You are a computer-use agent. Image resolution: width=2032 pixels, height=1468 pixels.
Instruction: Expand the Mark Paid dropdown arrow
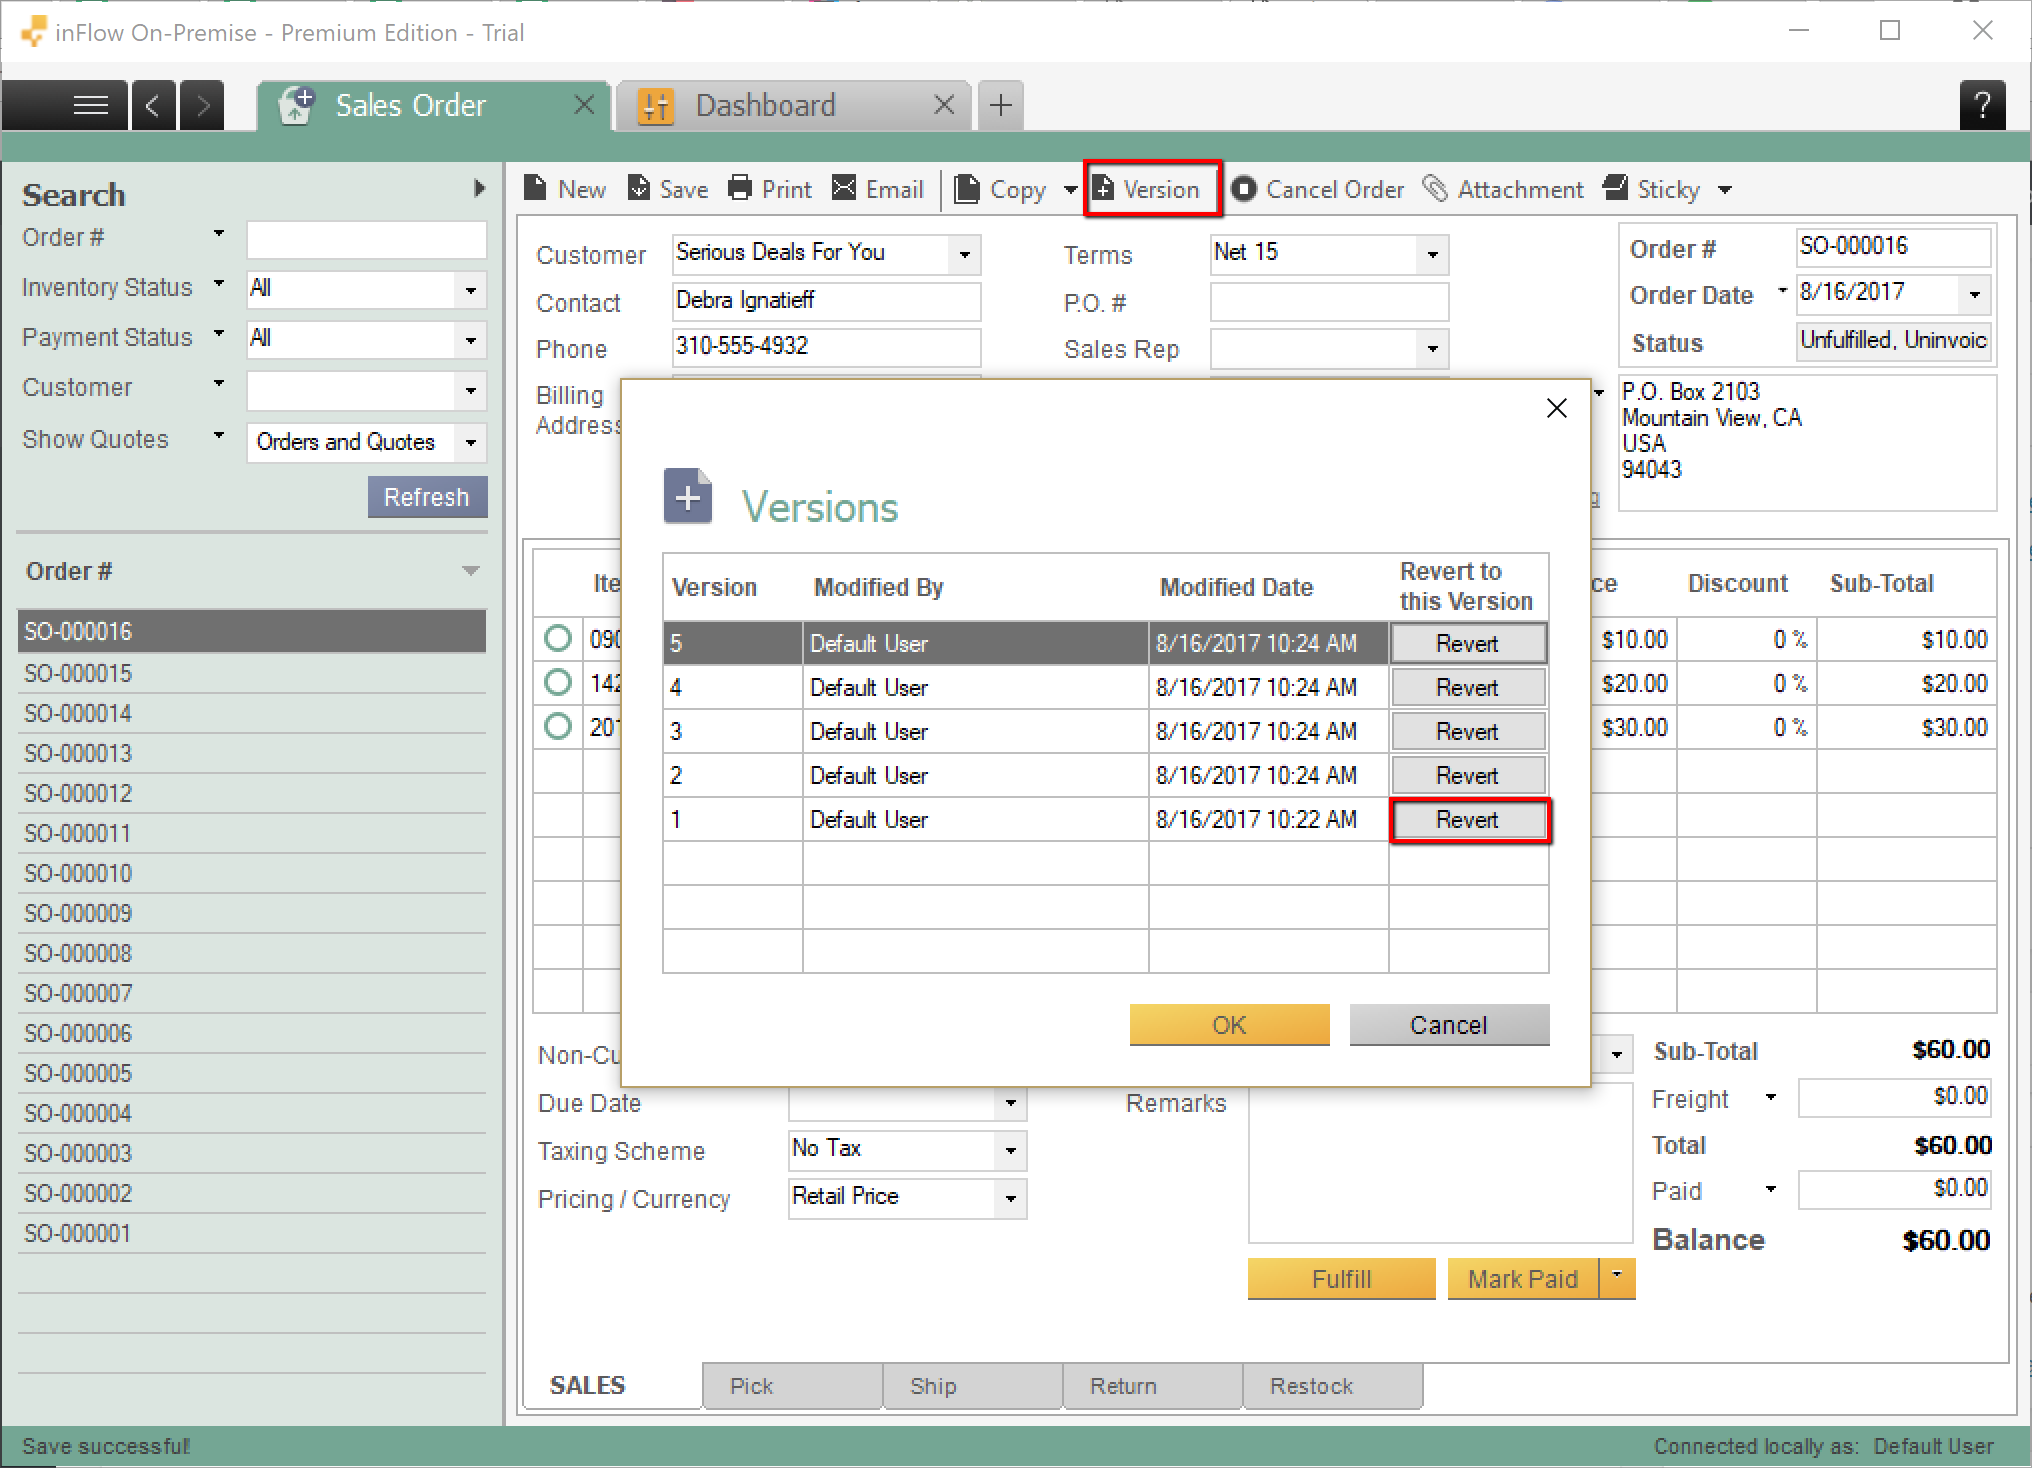1617,1278
